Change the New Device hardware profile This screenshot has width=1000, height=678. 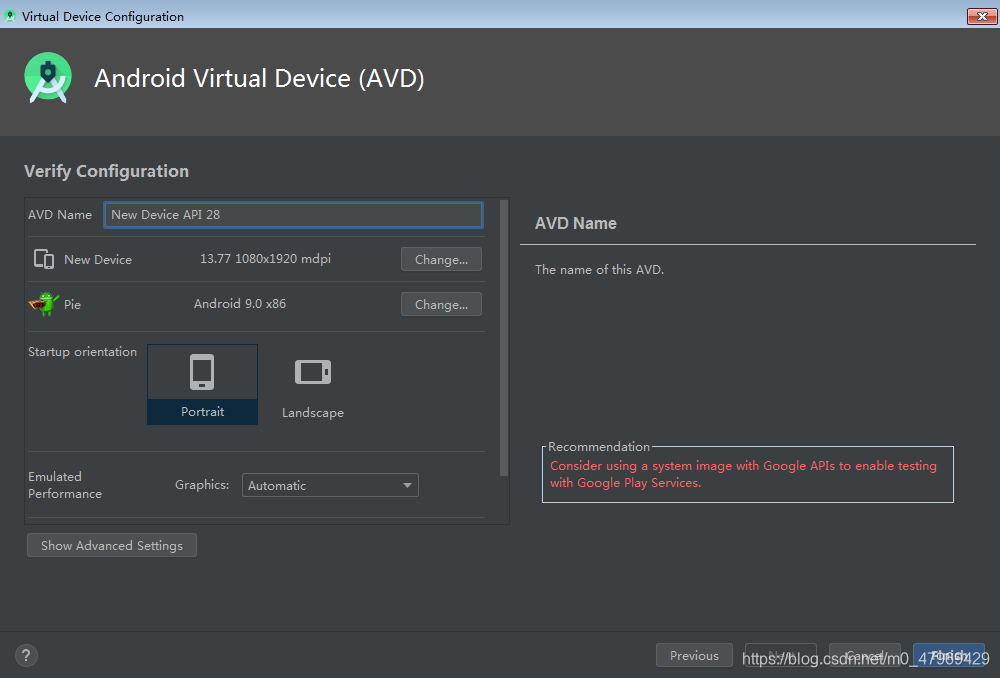coord(441,260)
